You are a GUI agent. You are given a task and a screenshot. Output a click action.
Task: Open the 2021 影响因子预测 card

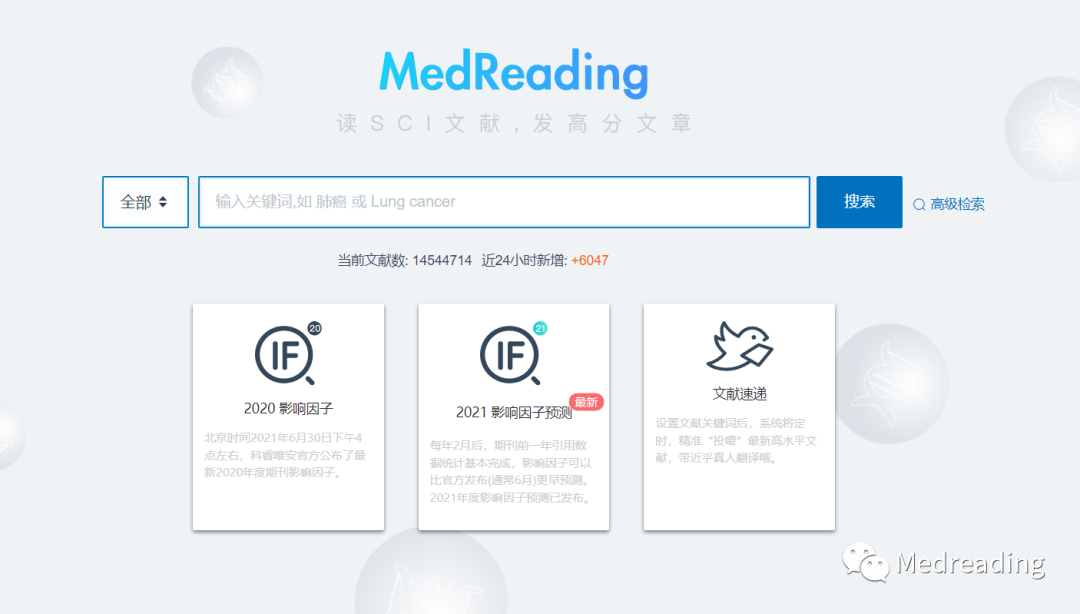(x=512, y=415)
